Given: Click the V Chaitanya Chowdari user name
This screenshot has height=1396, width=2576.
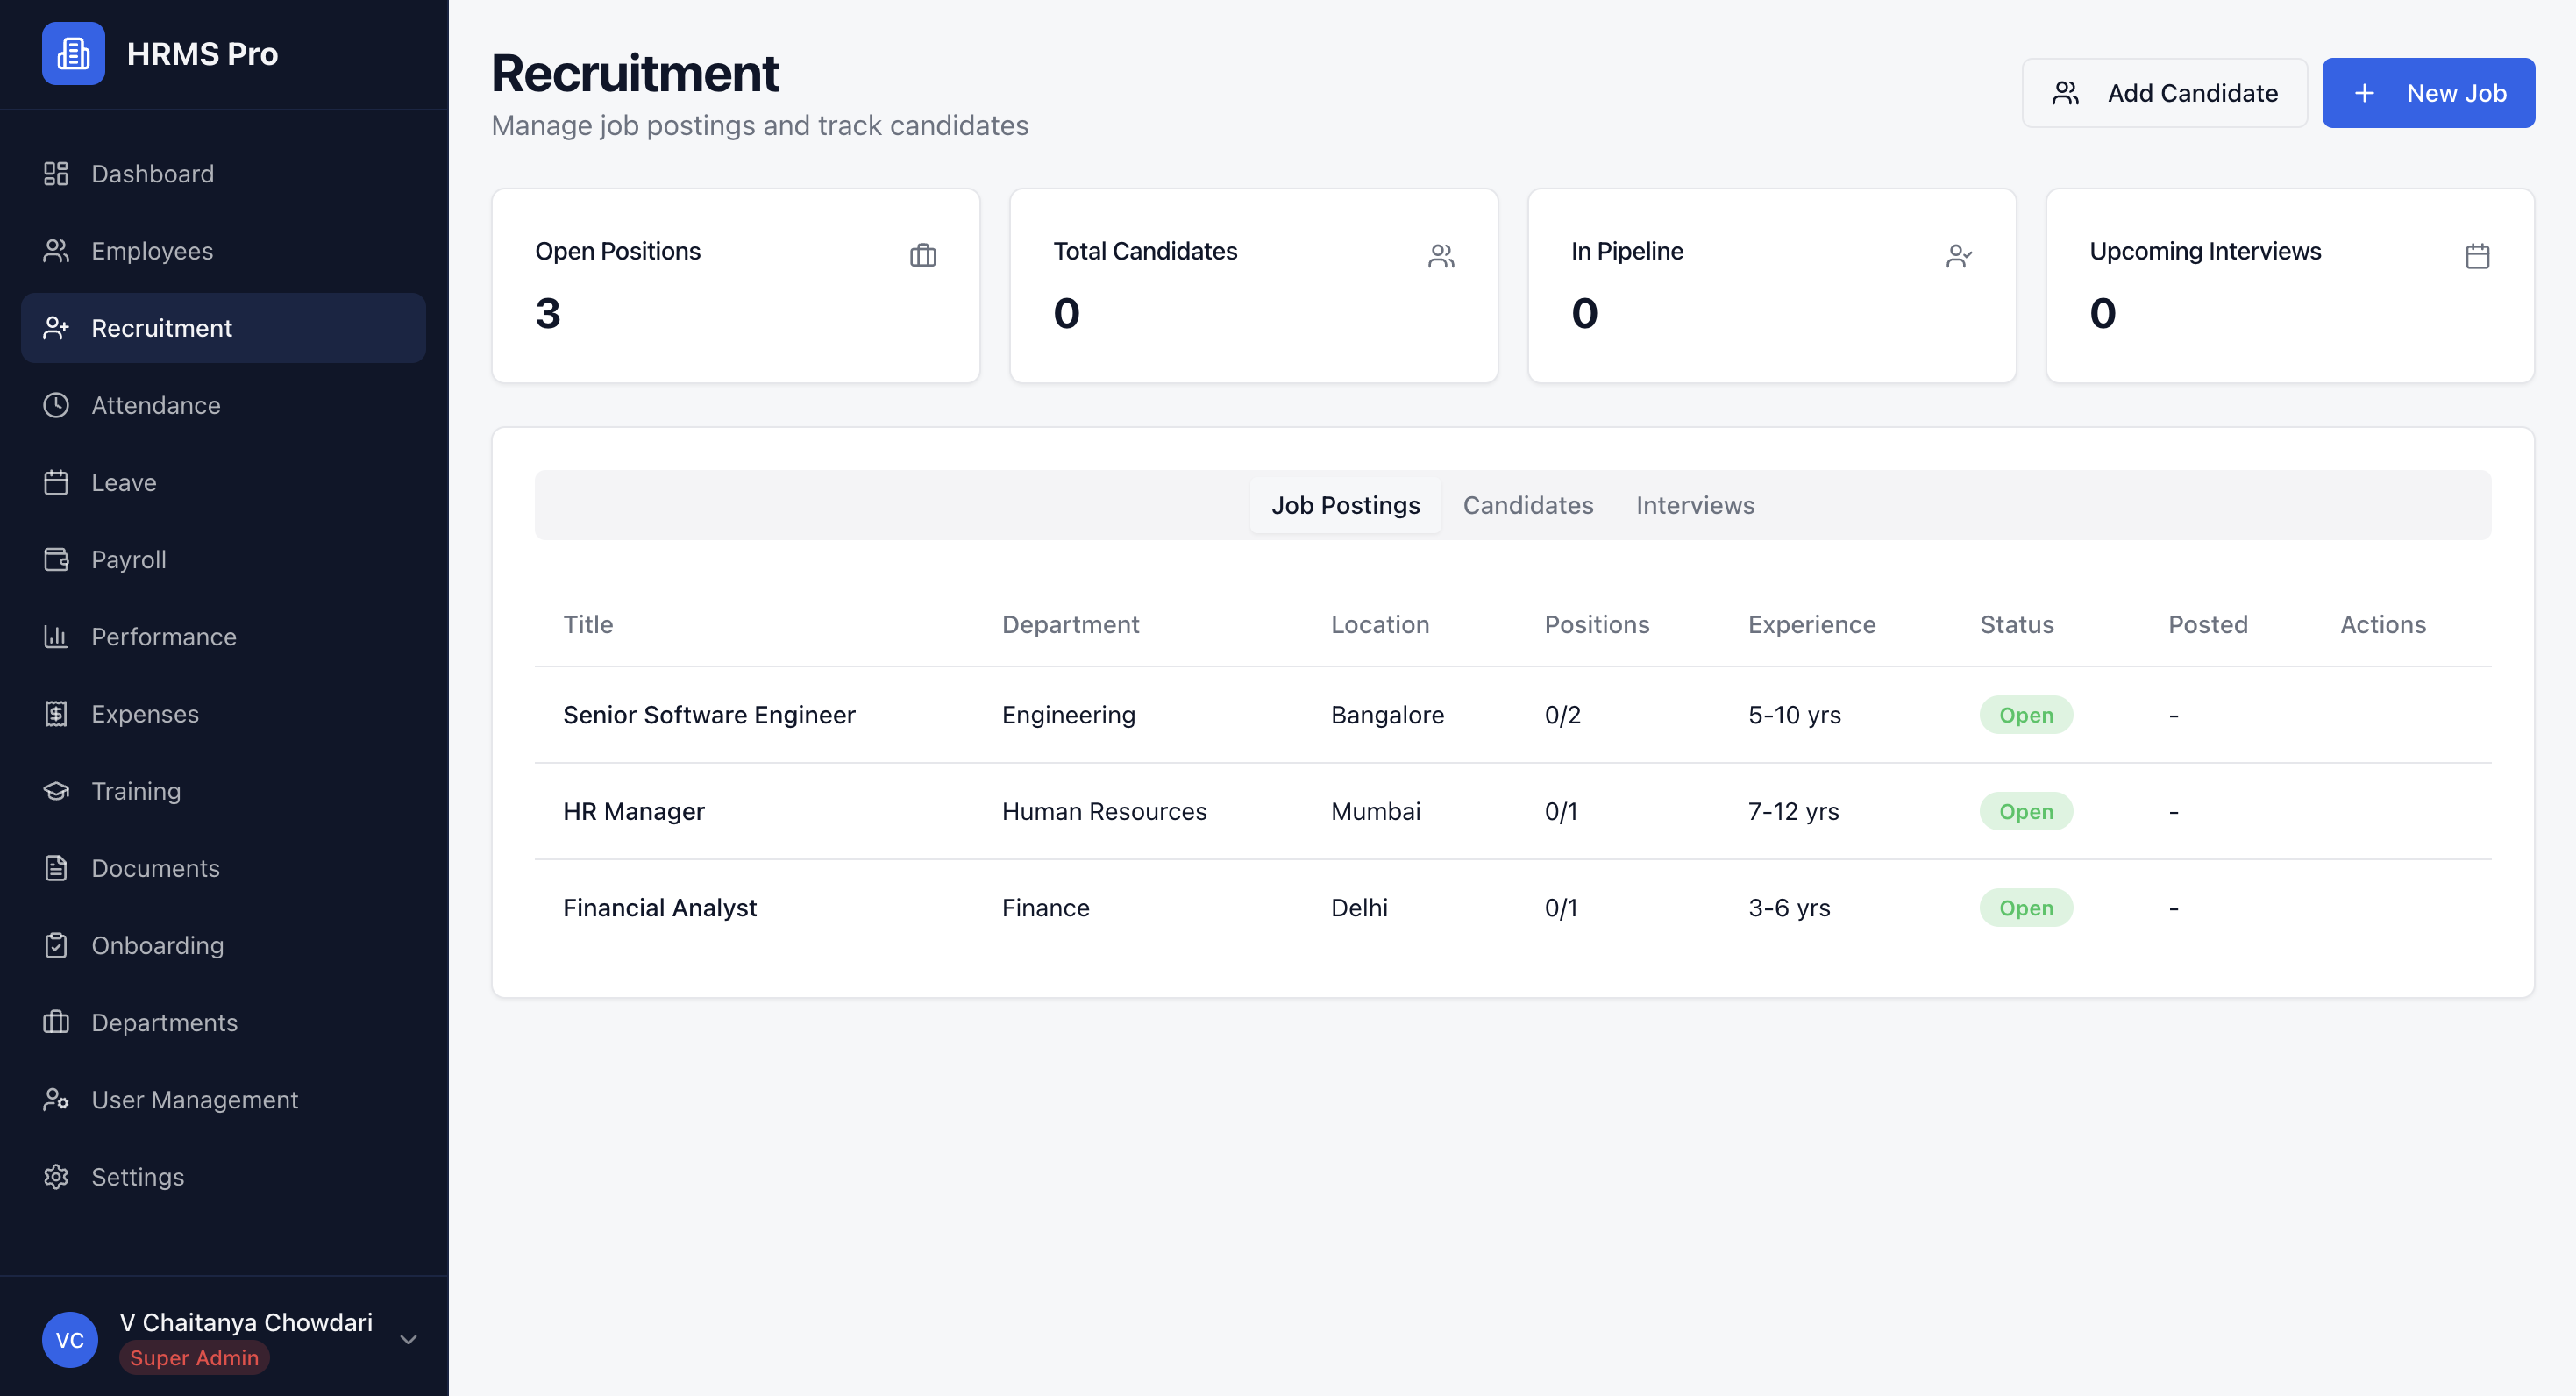Looking at the screenshot, I should 246,1322.
